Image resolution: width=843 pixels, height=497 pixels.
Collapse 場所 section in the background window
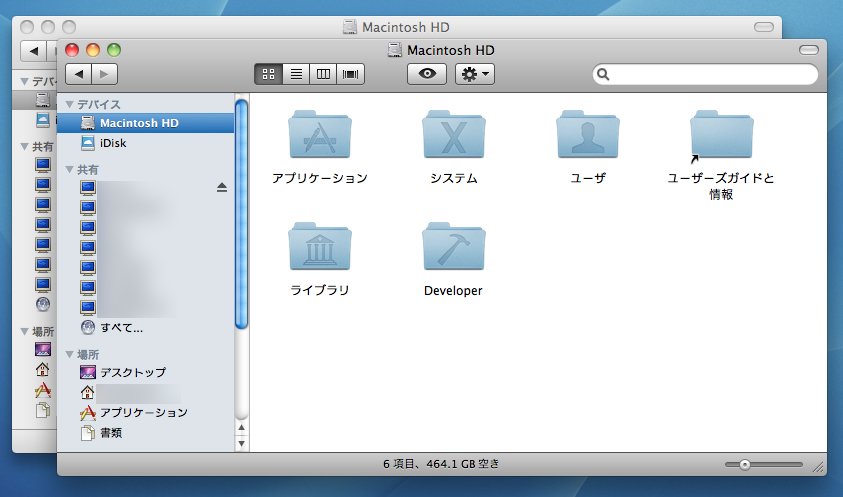click(x=24, y=331)
